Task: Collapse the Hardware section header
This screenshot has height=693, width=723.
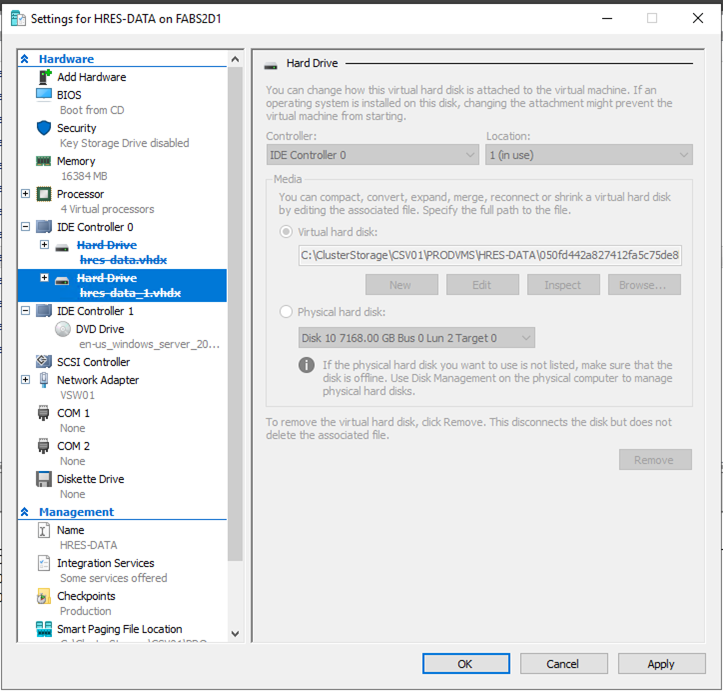Action: 25,59
